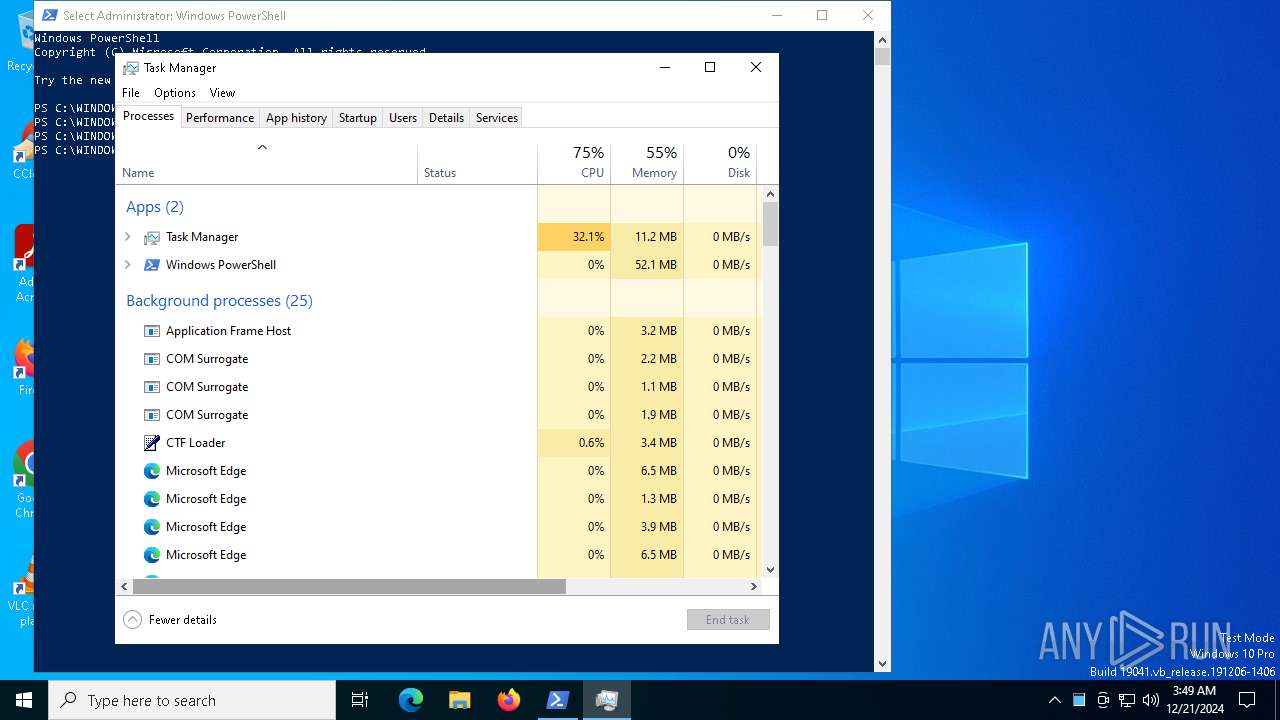Click Fewer details circle arrow icon
The height and width of the screenshot is (720, 1280).
pyautogui.click(x=133, y=619)
